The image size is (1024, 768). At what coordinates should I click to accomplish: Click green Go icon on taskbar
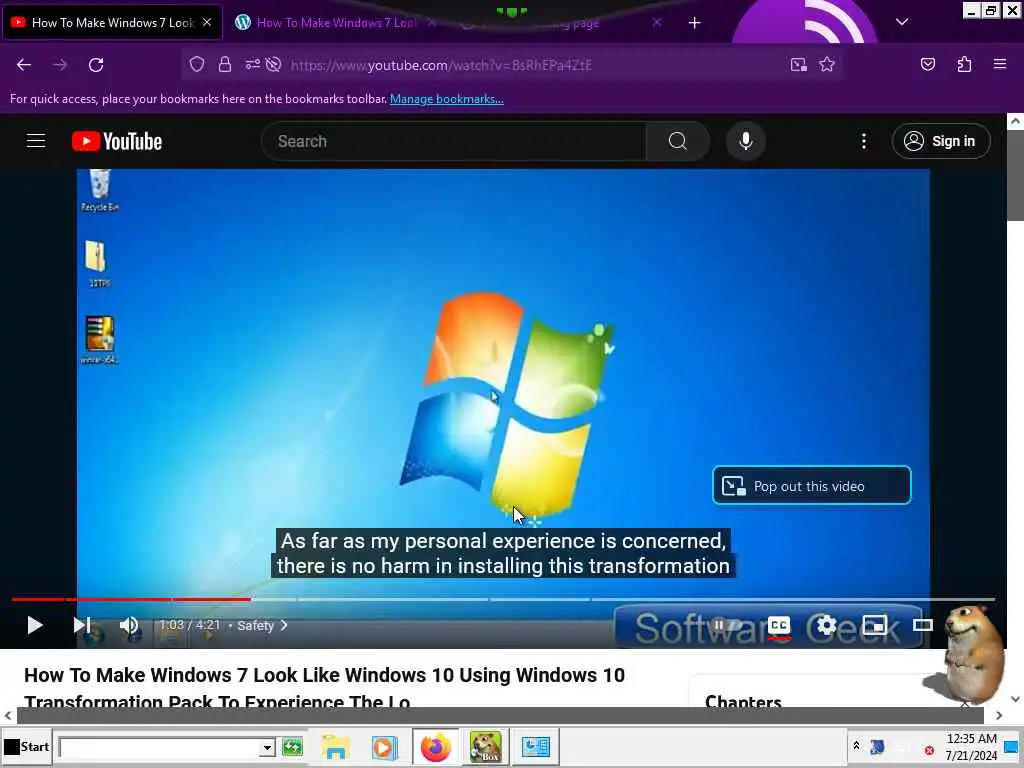292,746
